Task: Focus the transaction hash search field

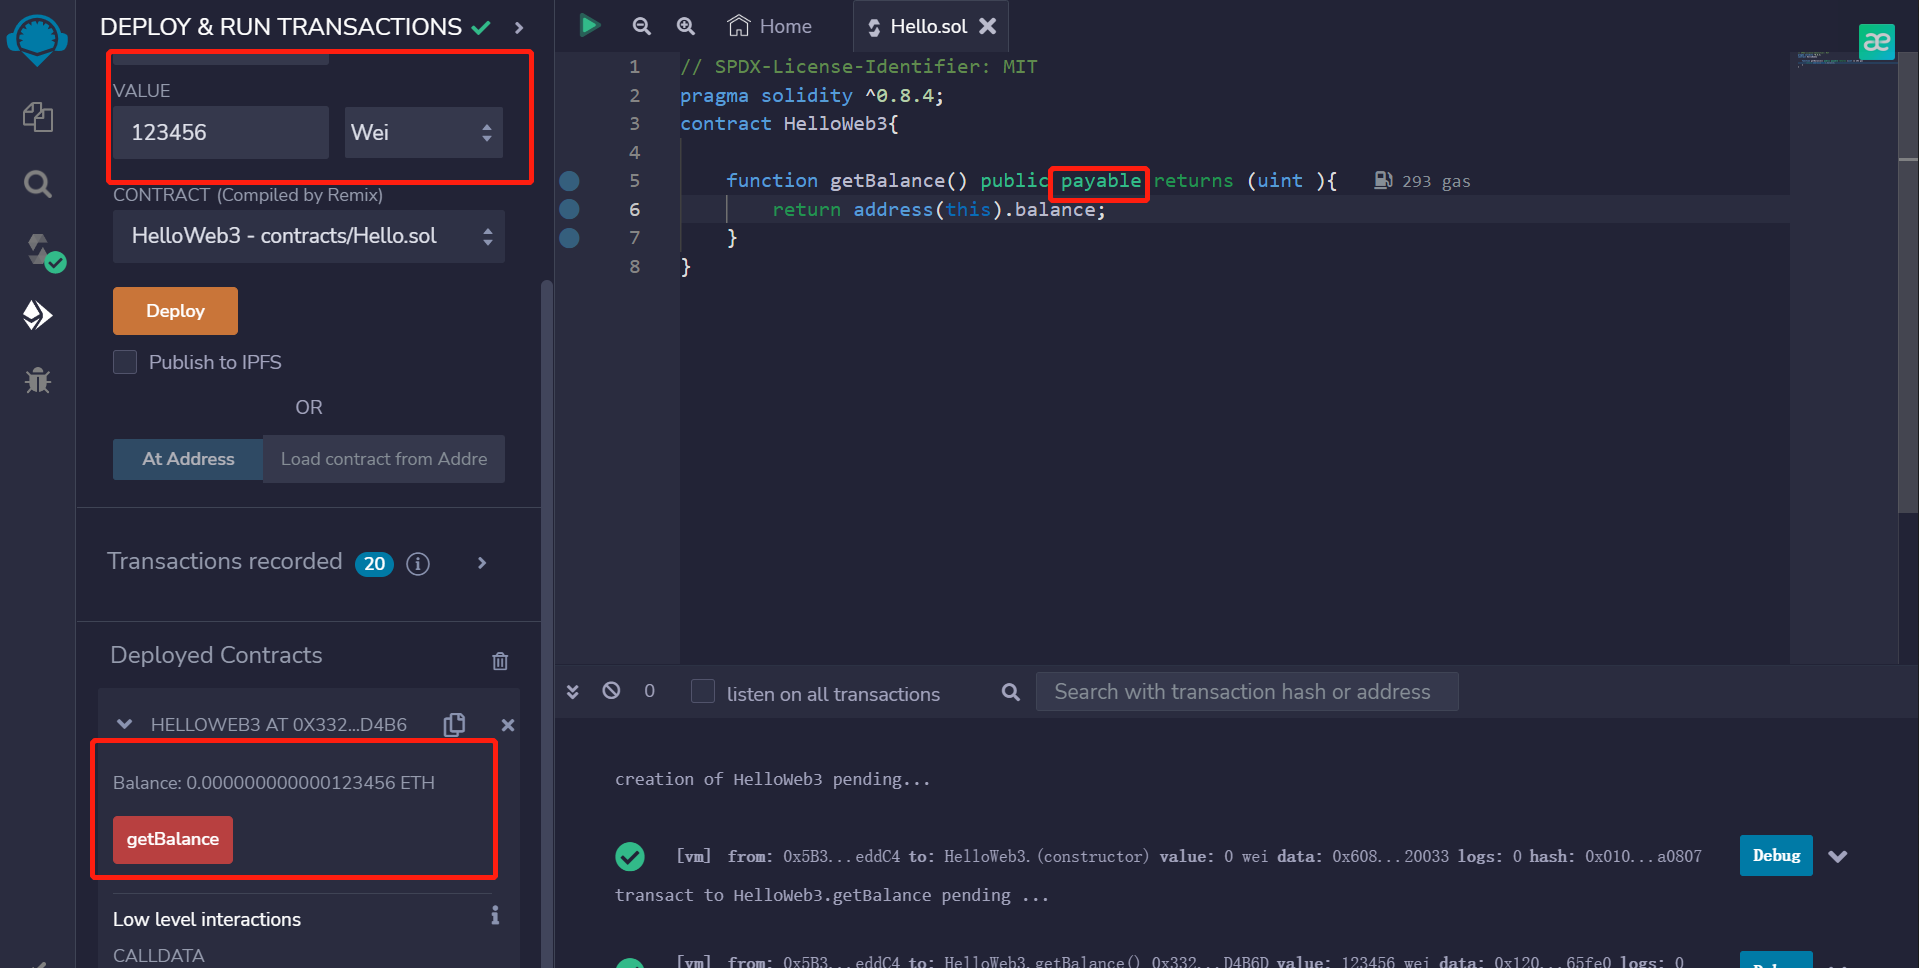Action: [x=1247, y=692]
